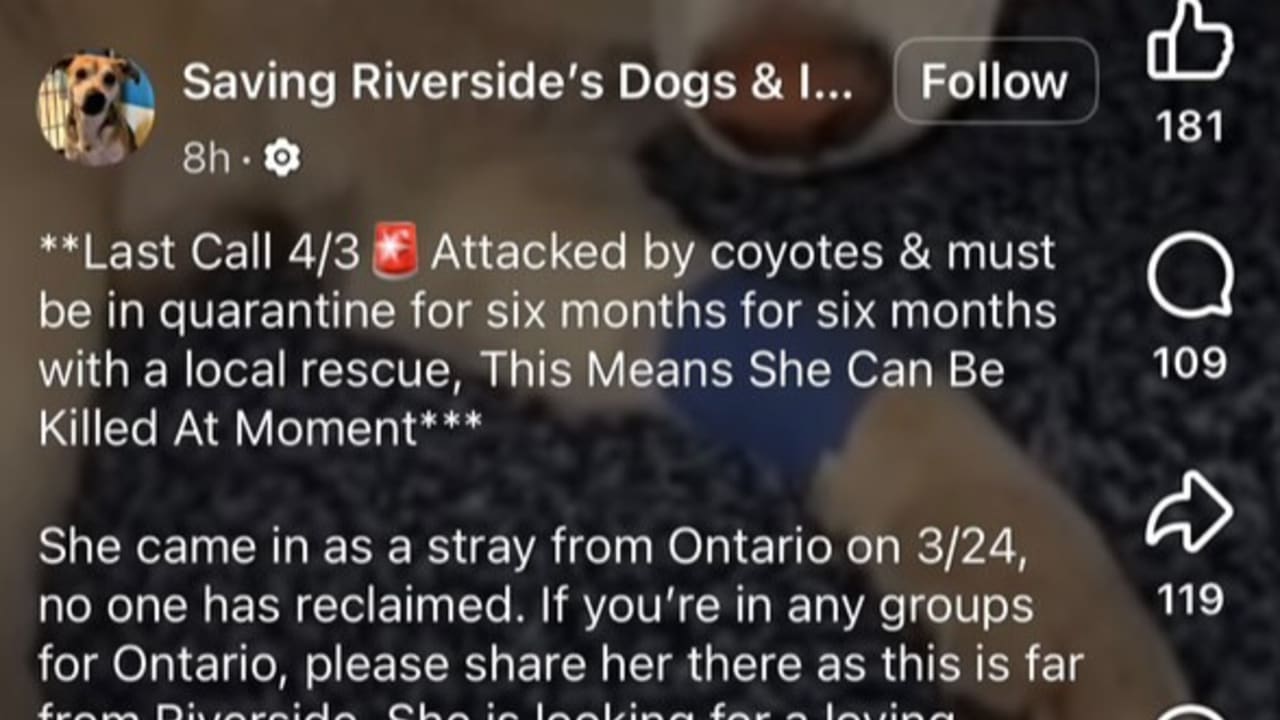Screen dimensions: 1280x720
Task: Like the video with the thumbs-up icon
Action: coord(1190,40)
